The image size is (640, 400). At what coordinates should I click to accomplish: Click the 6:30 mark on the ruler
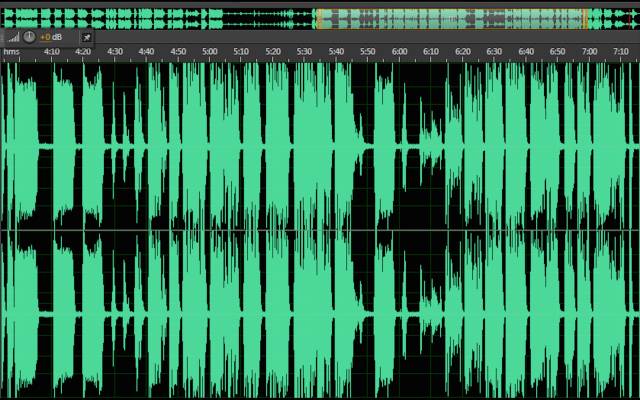[x=494, y=51]
